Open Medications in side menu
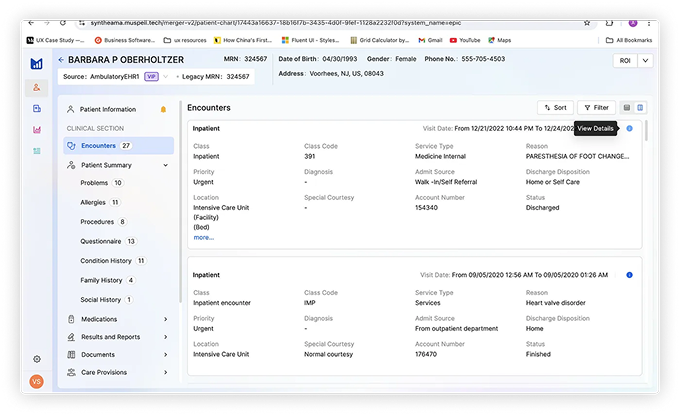 (x=99, y=319)
